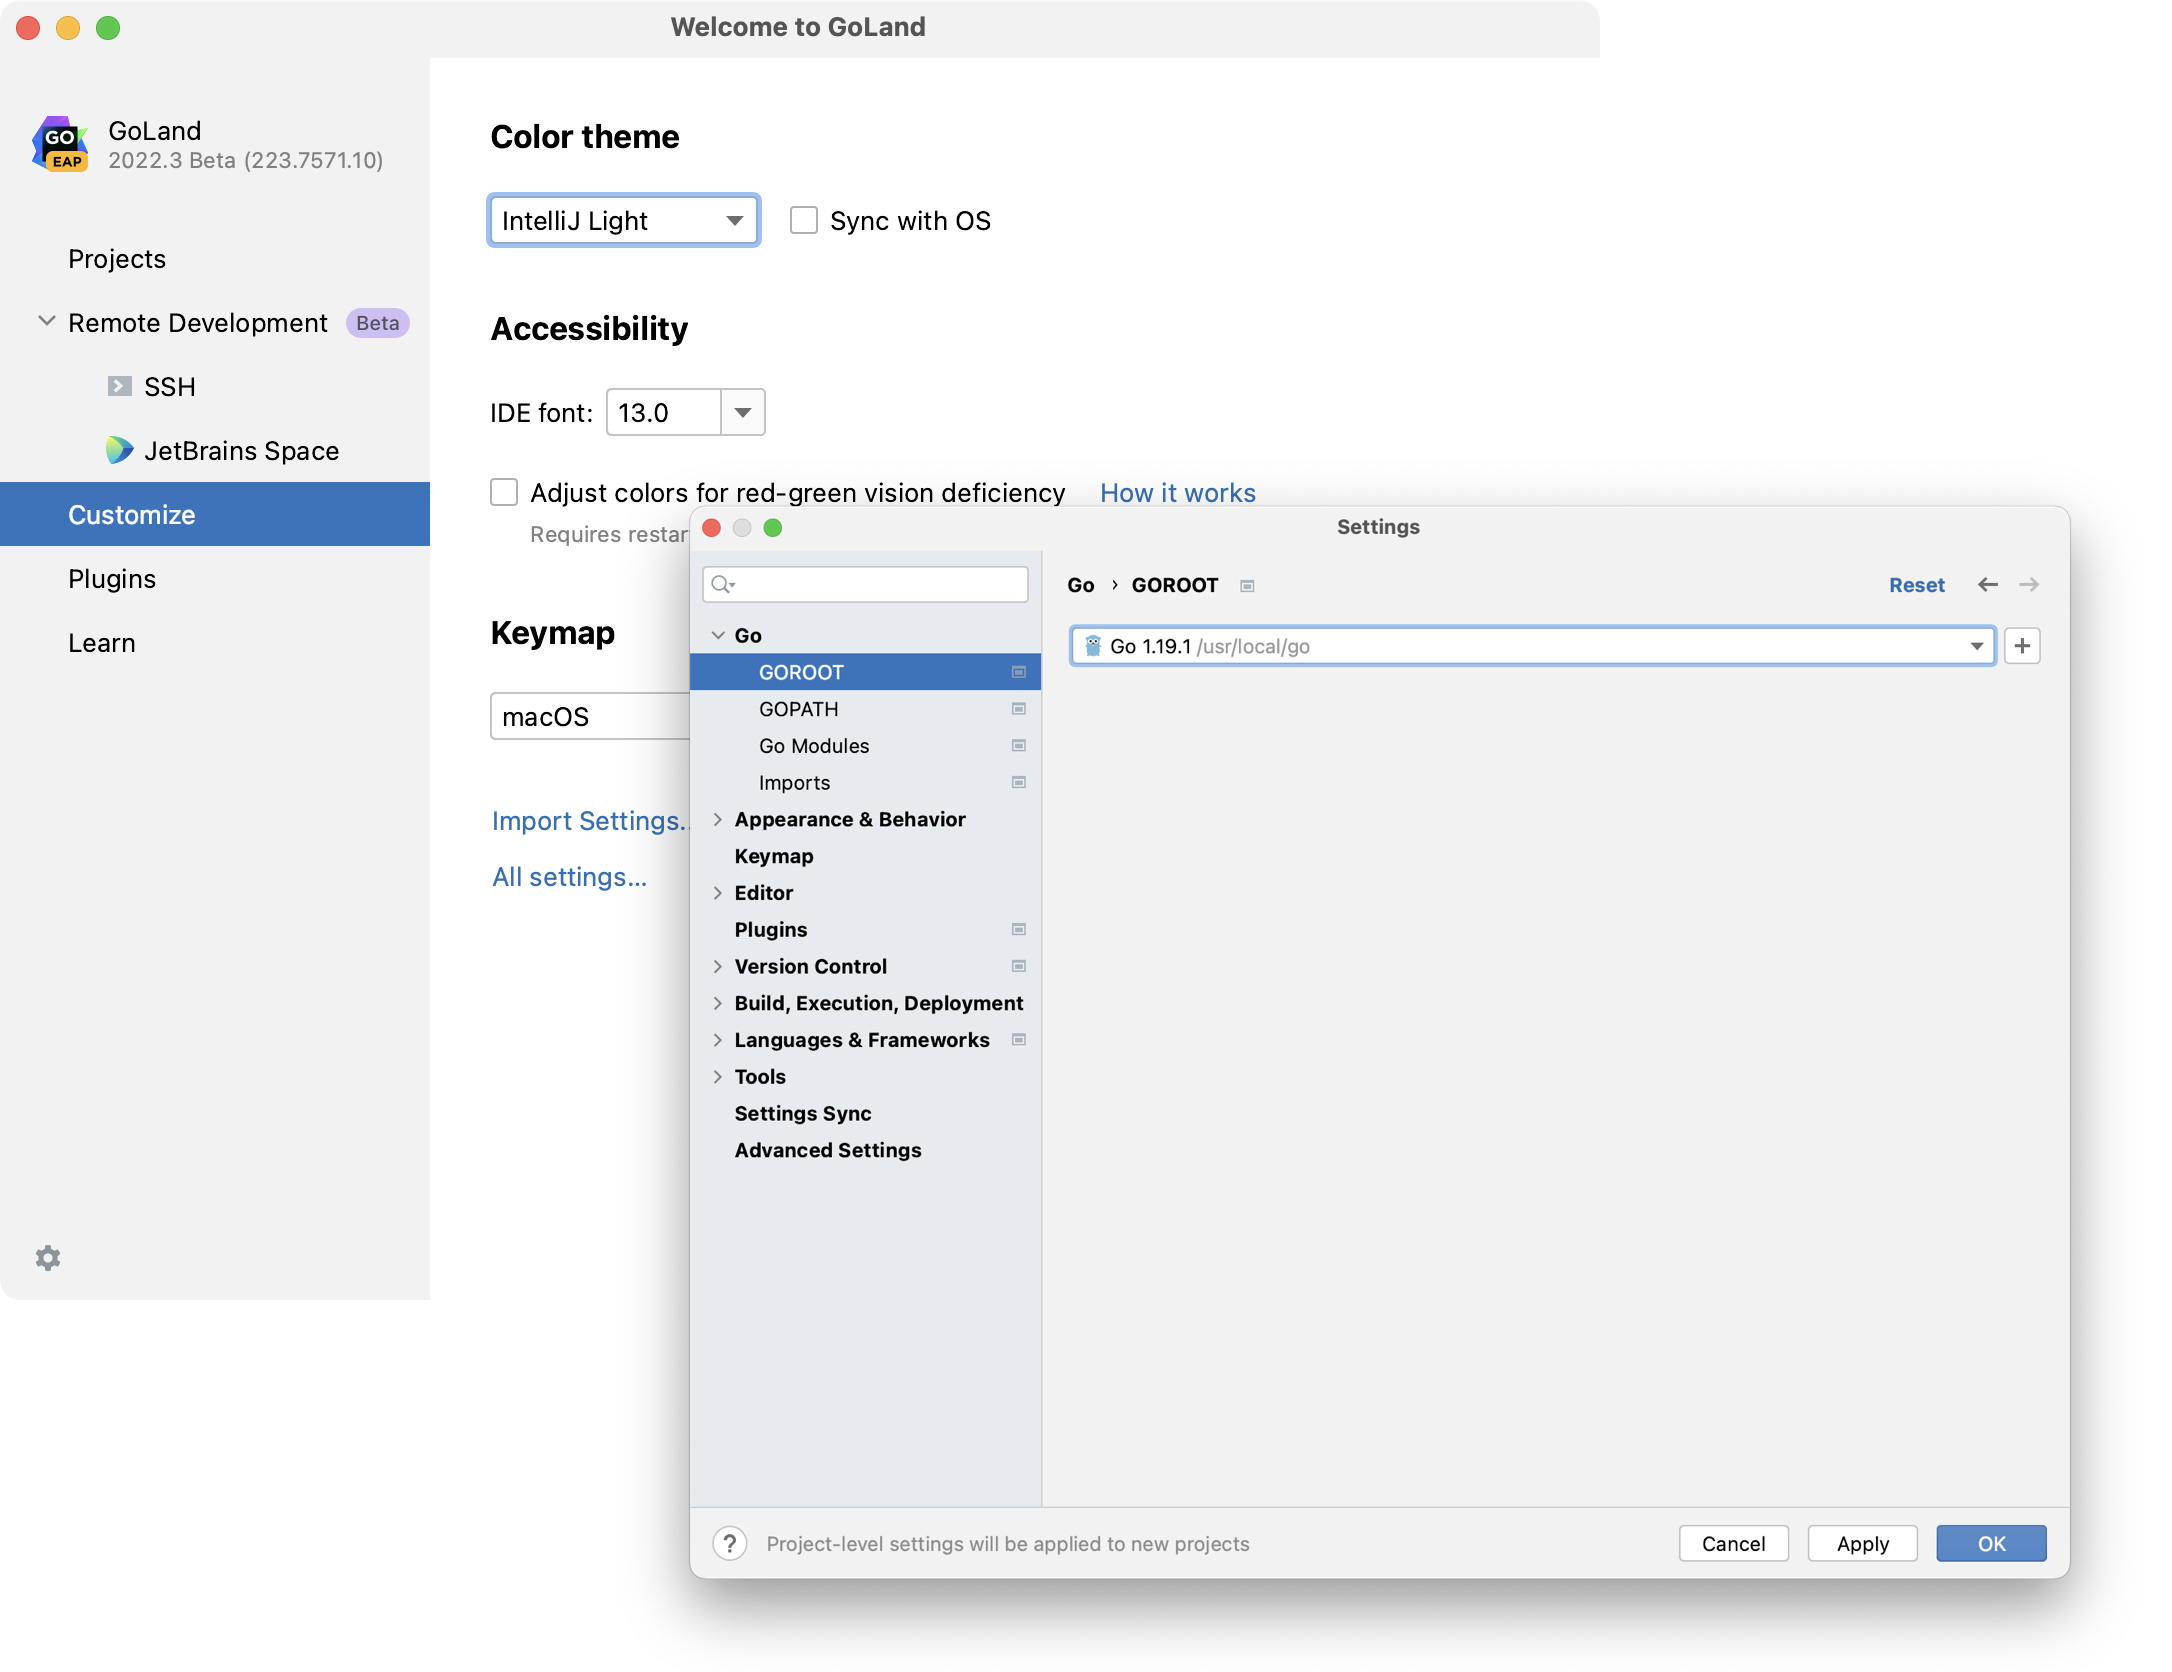Click the Go breadcrumb in Settings header
The height and width of the screenshot is (1672, 2172).
[x=1080, y=585]
